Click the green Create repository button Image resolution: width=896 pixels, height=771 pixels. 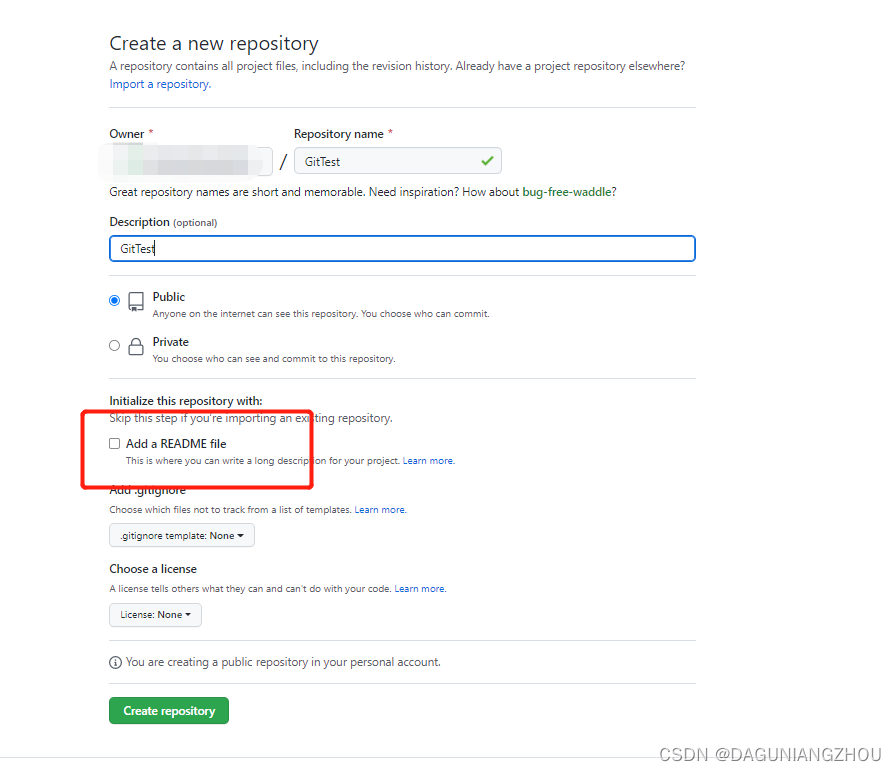coord(169,711)
